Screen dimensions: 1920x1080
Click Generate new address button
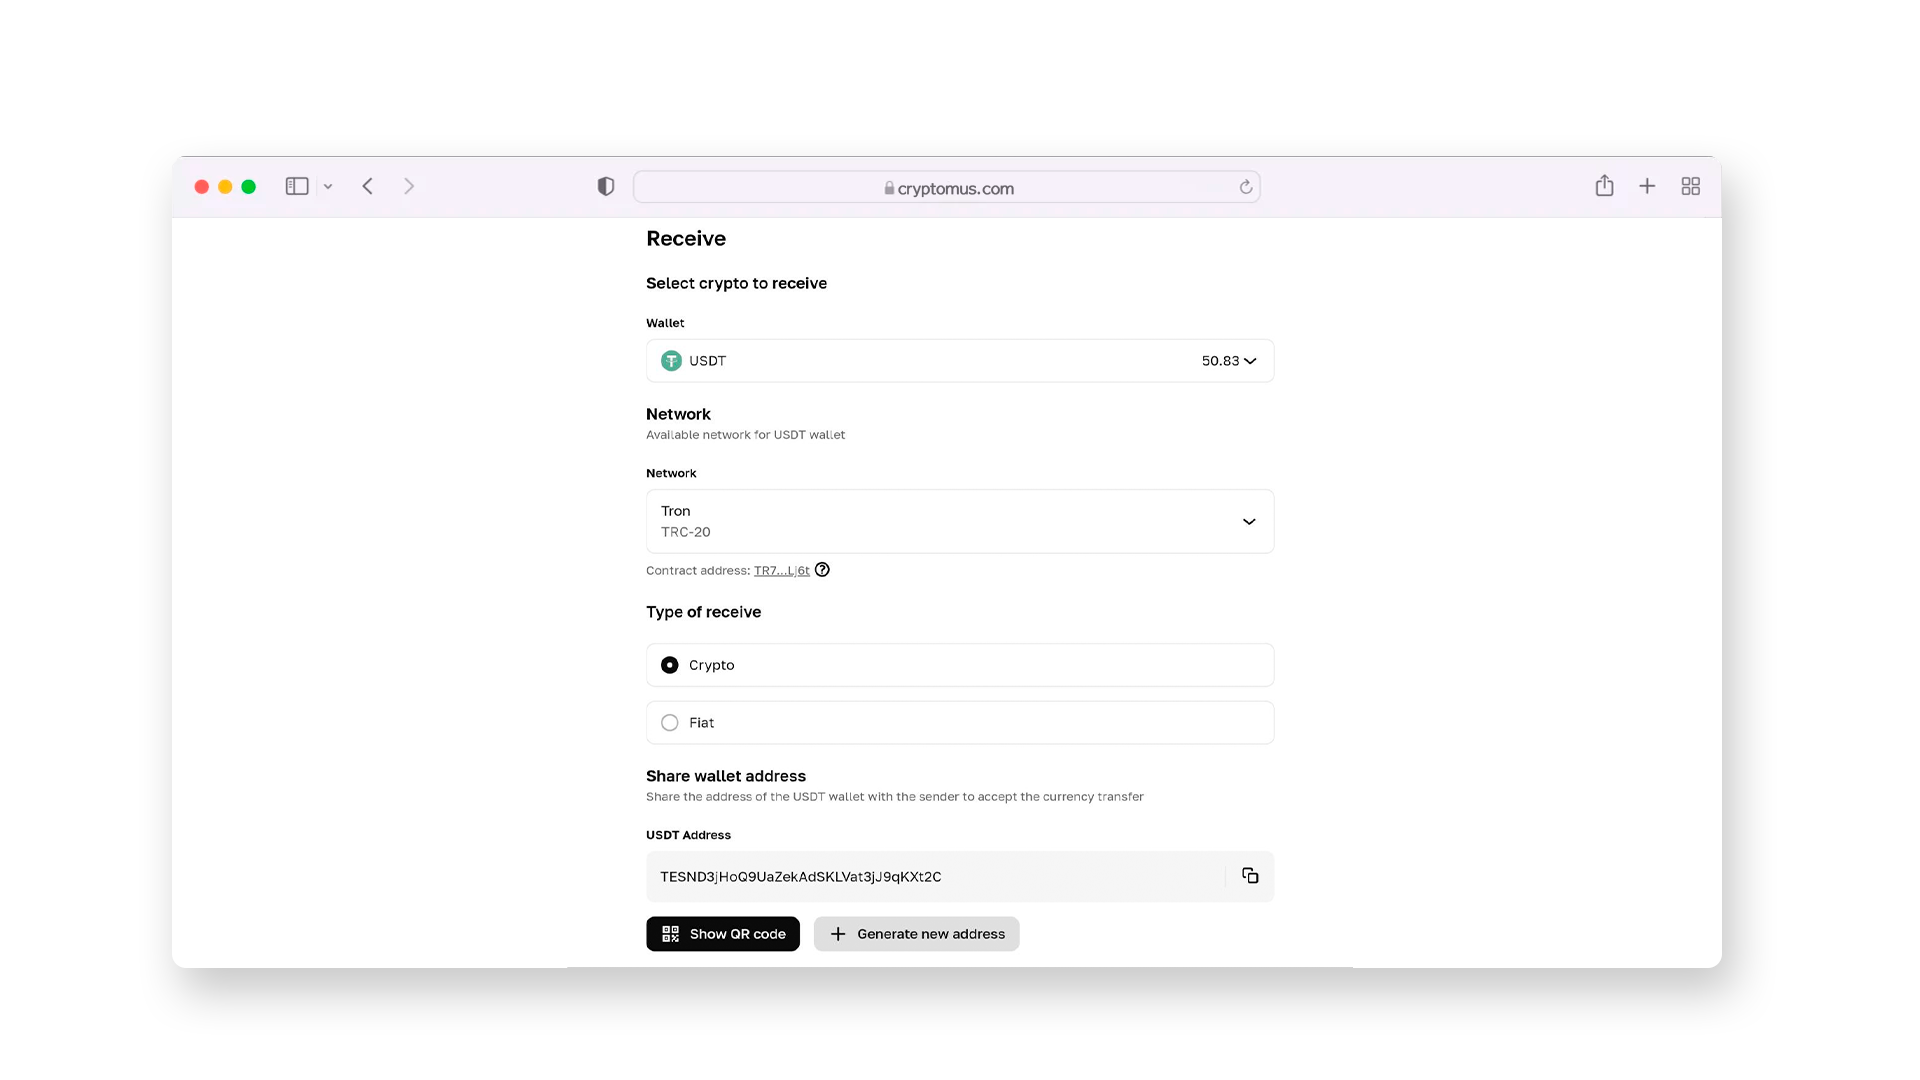point(916,934)
